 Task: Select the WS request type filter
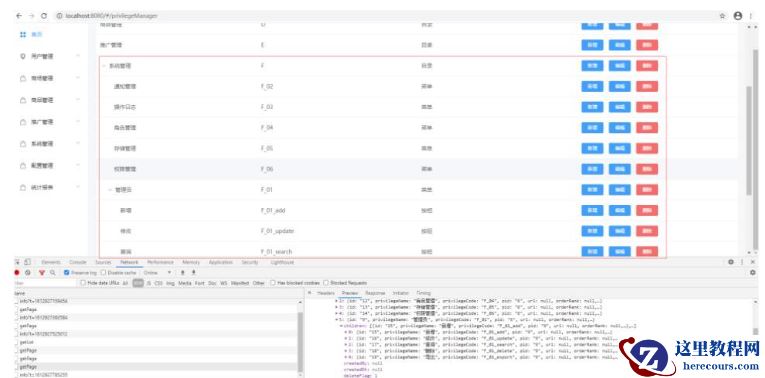[x=223, y=283]
